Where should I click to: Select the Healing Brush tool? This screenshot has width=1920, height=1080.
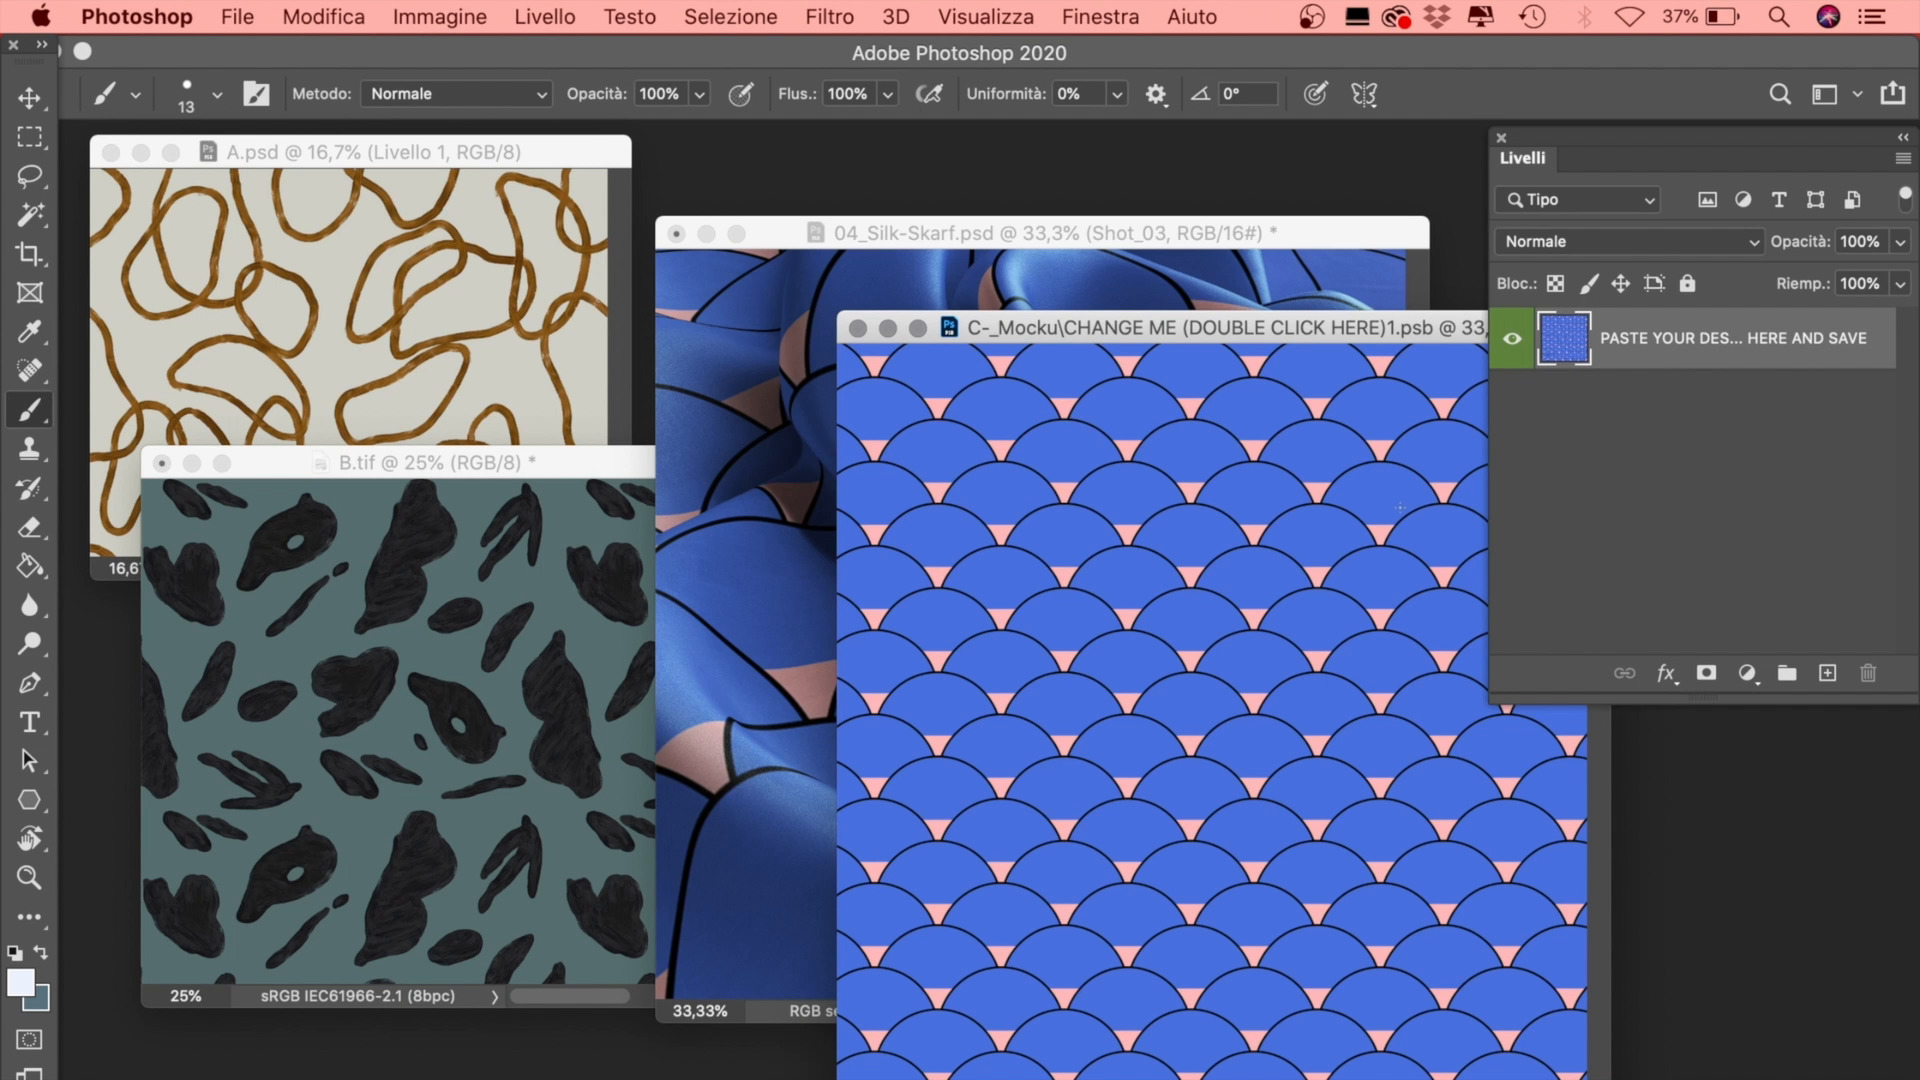(x=29, y=371)
